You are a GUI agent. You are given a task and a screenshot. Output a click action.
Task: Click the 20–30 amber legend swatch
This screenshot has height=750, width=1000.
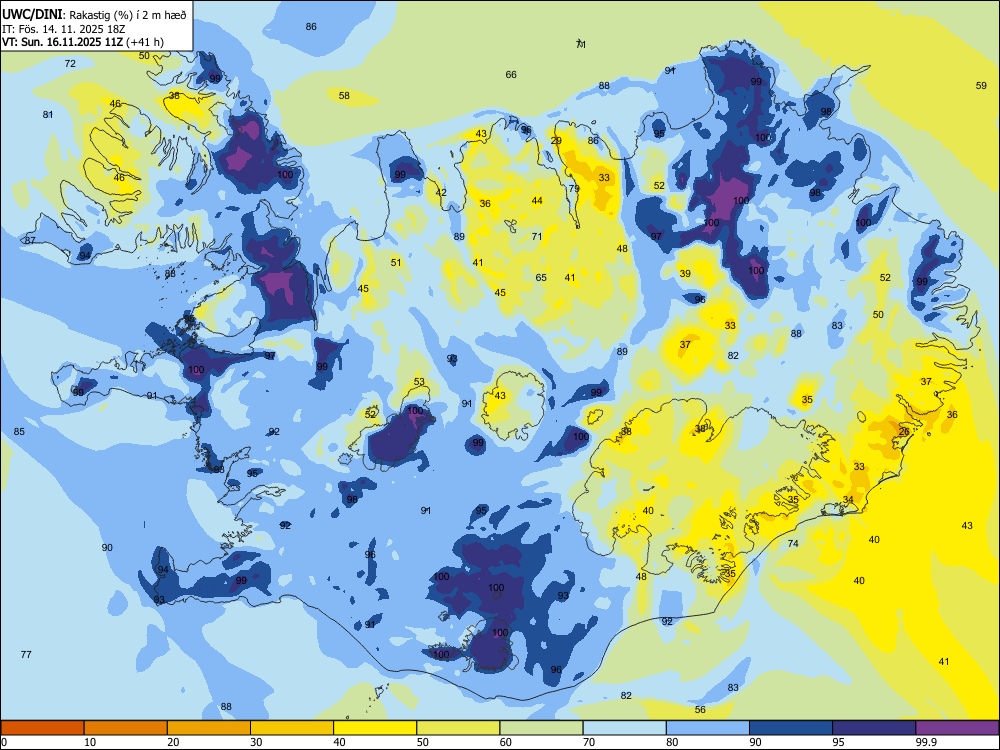[209, 728]
